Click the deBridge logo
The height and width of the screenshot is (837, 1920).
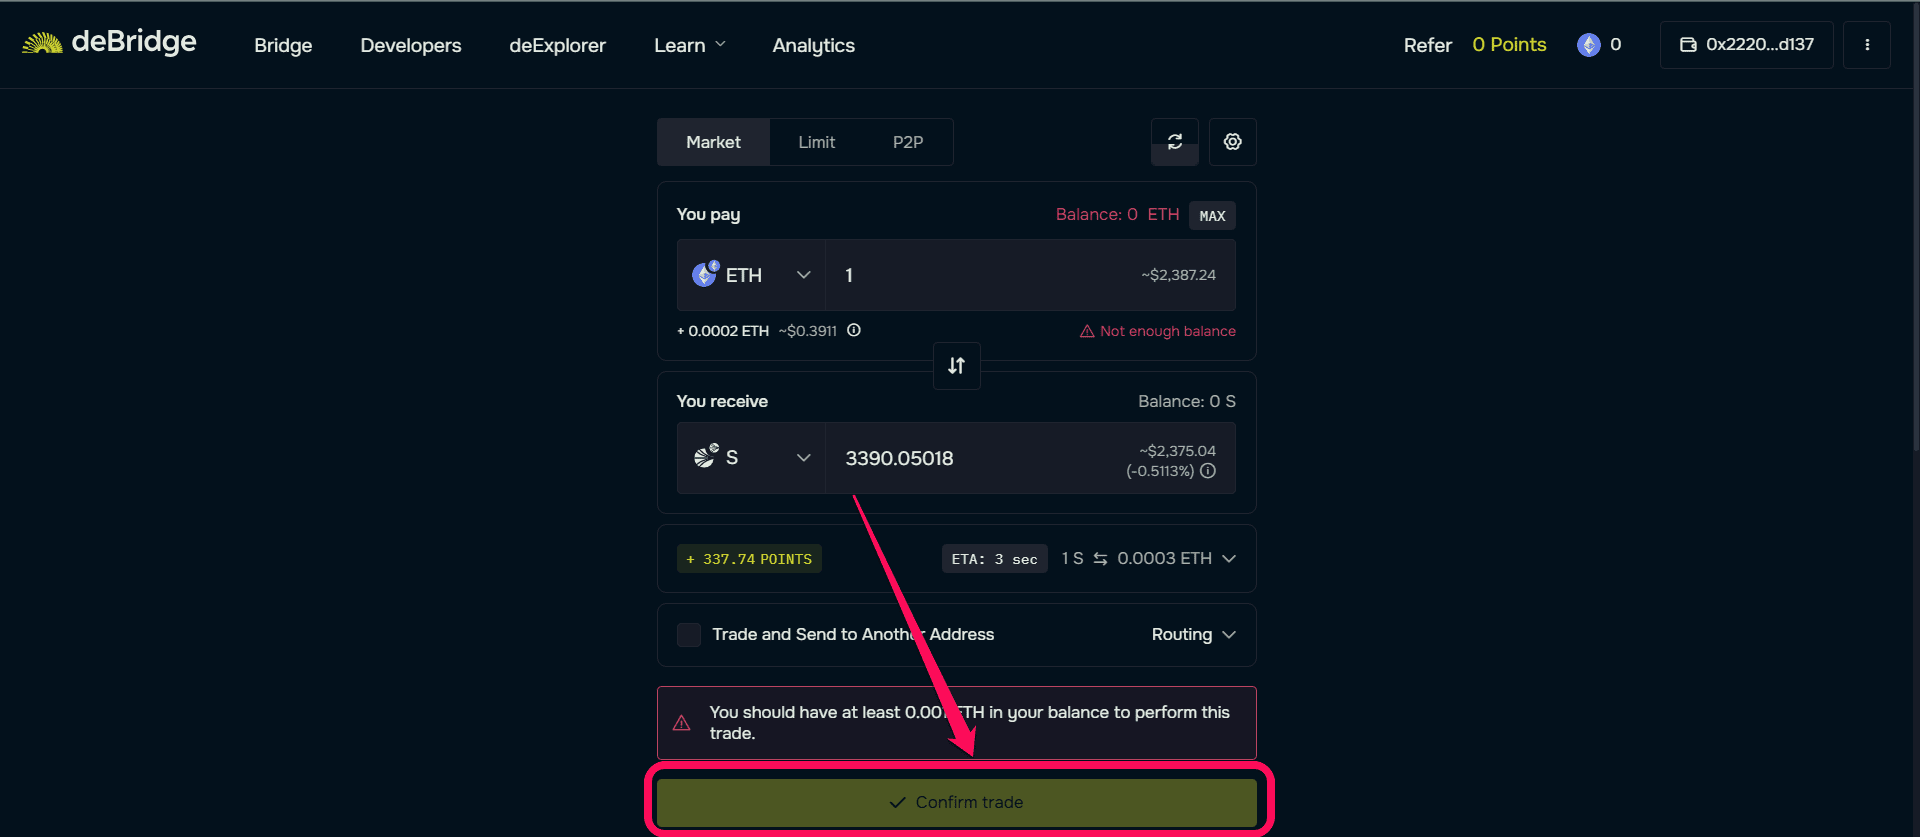click(x=110, y=42)
